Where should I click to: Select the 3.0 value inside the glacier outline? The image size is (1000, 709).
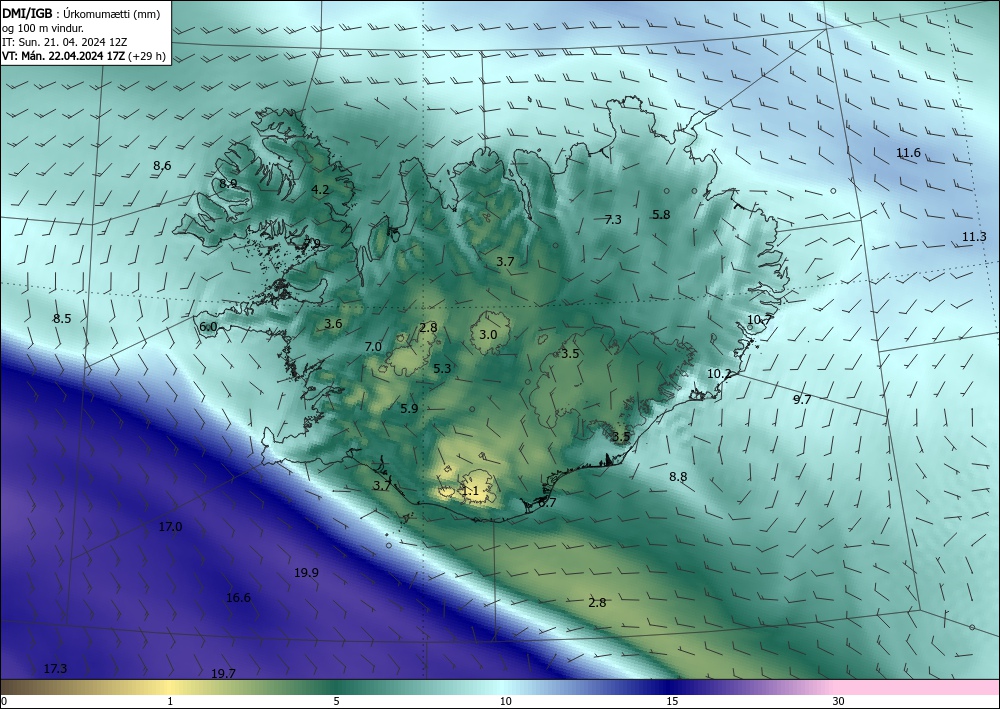click(x=488, y=334)
